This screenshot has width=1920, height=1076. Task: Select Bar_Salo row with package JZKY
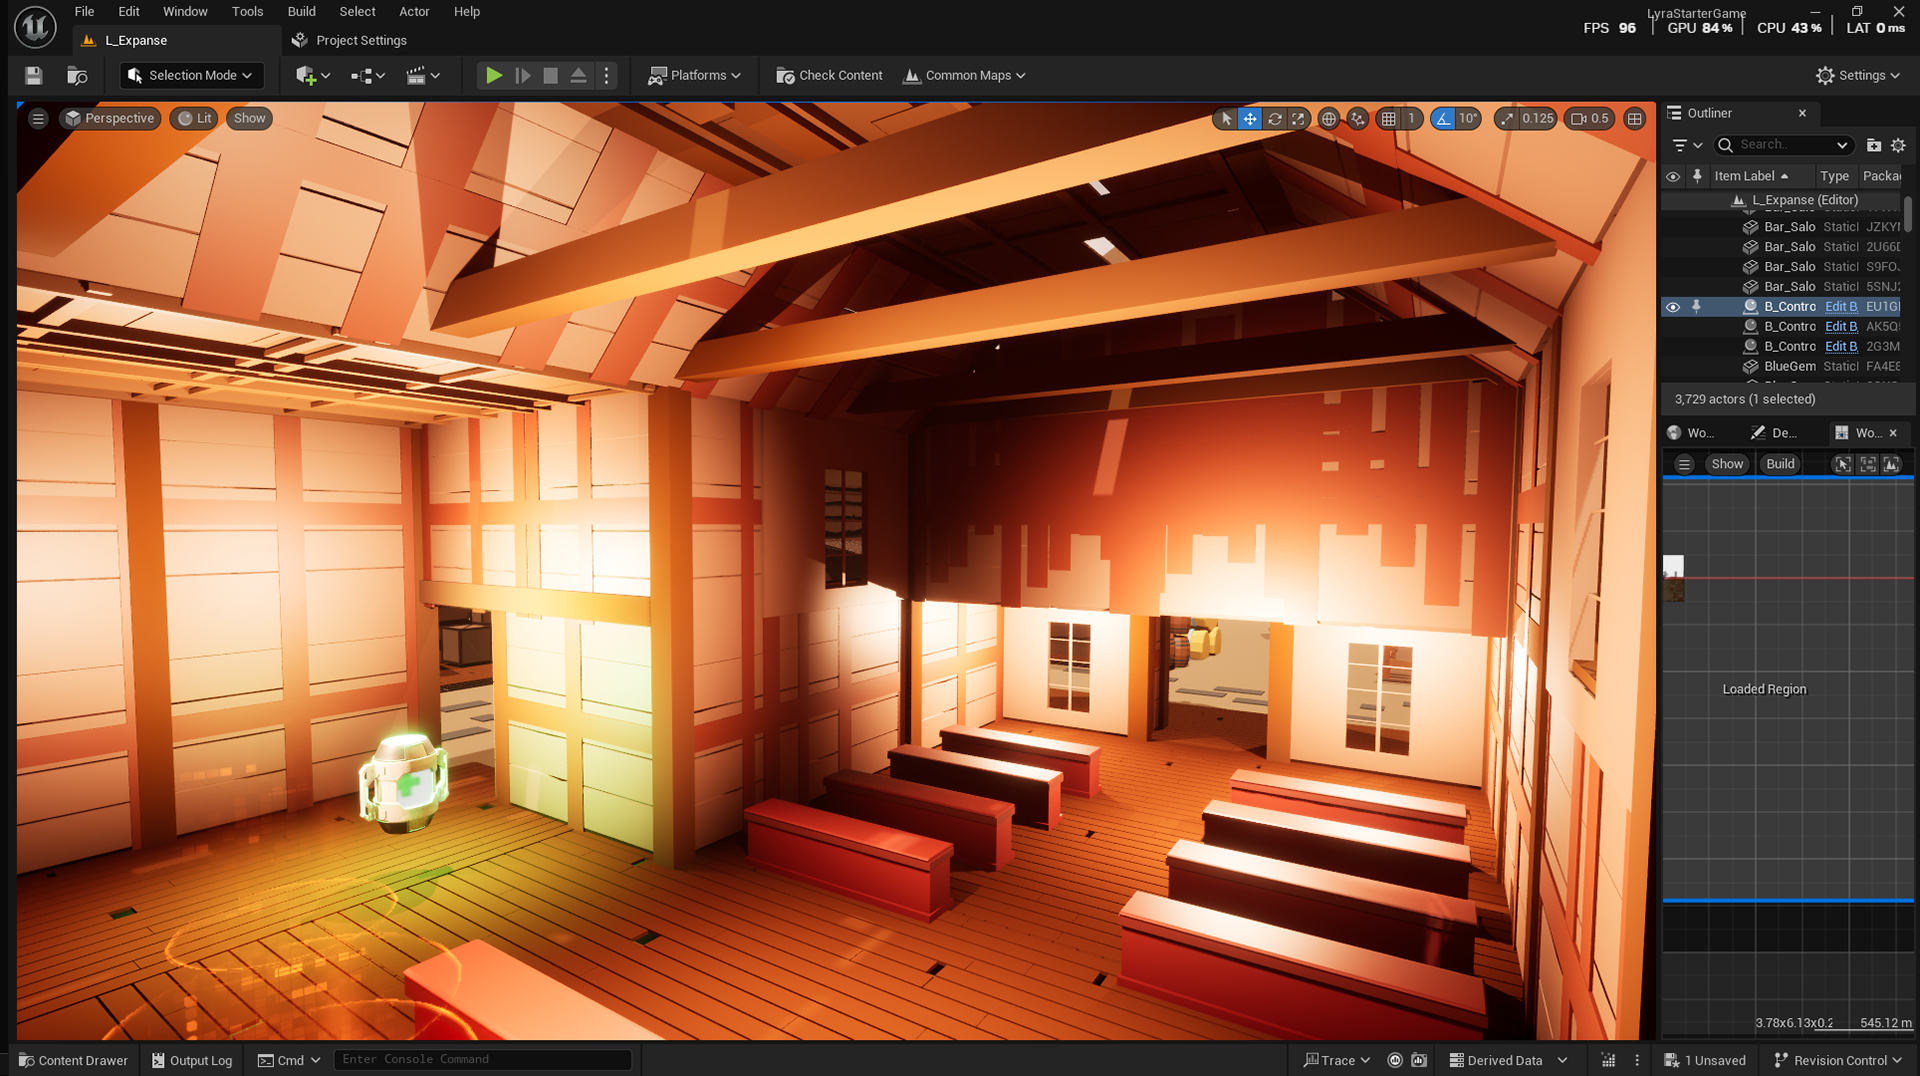(1781, 227)
